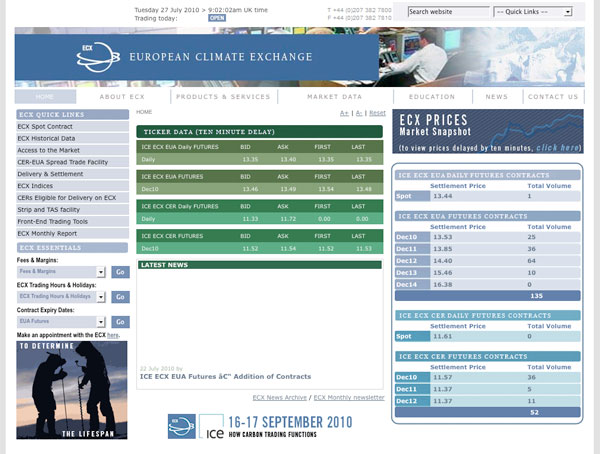Select Dec12 row in CER Futures Contracts
600x454 pixels.
488,401
